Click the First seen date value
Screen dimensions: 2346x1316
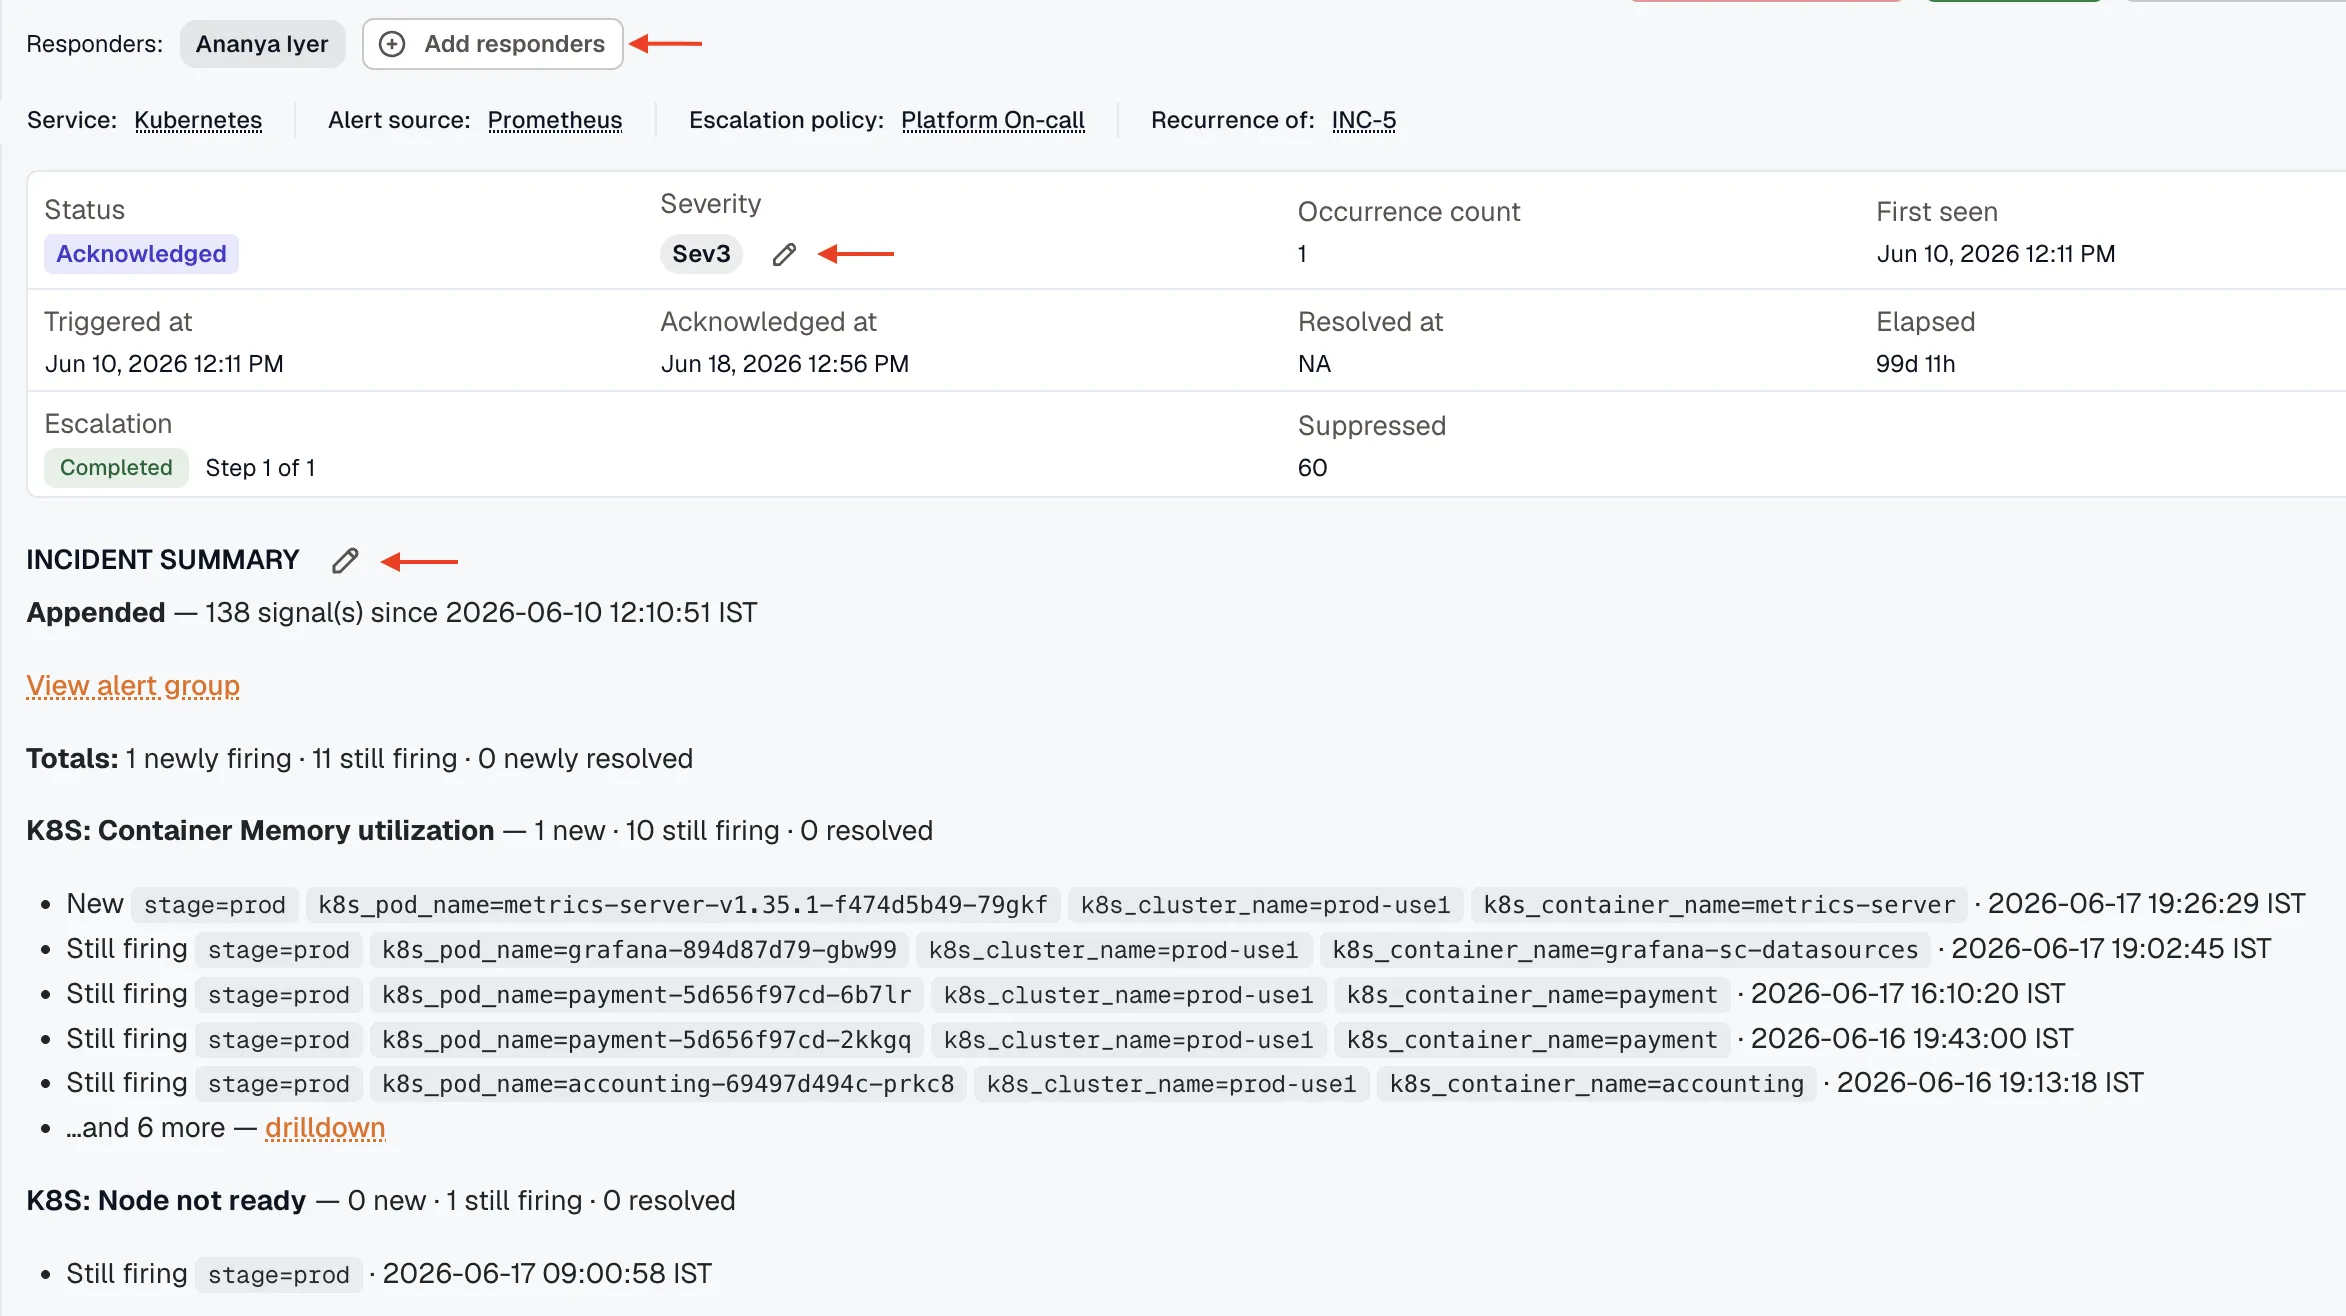click(x=1996, y=254)
